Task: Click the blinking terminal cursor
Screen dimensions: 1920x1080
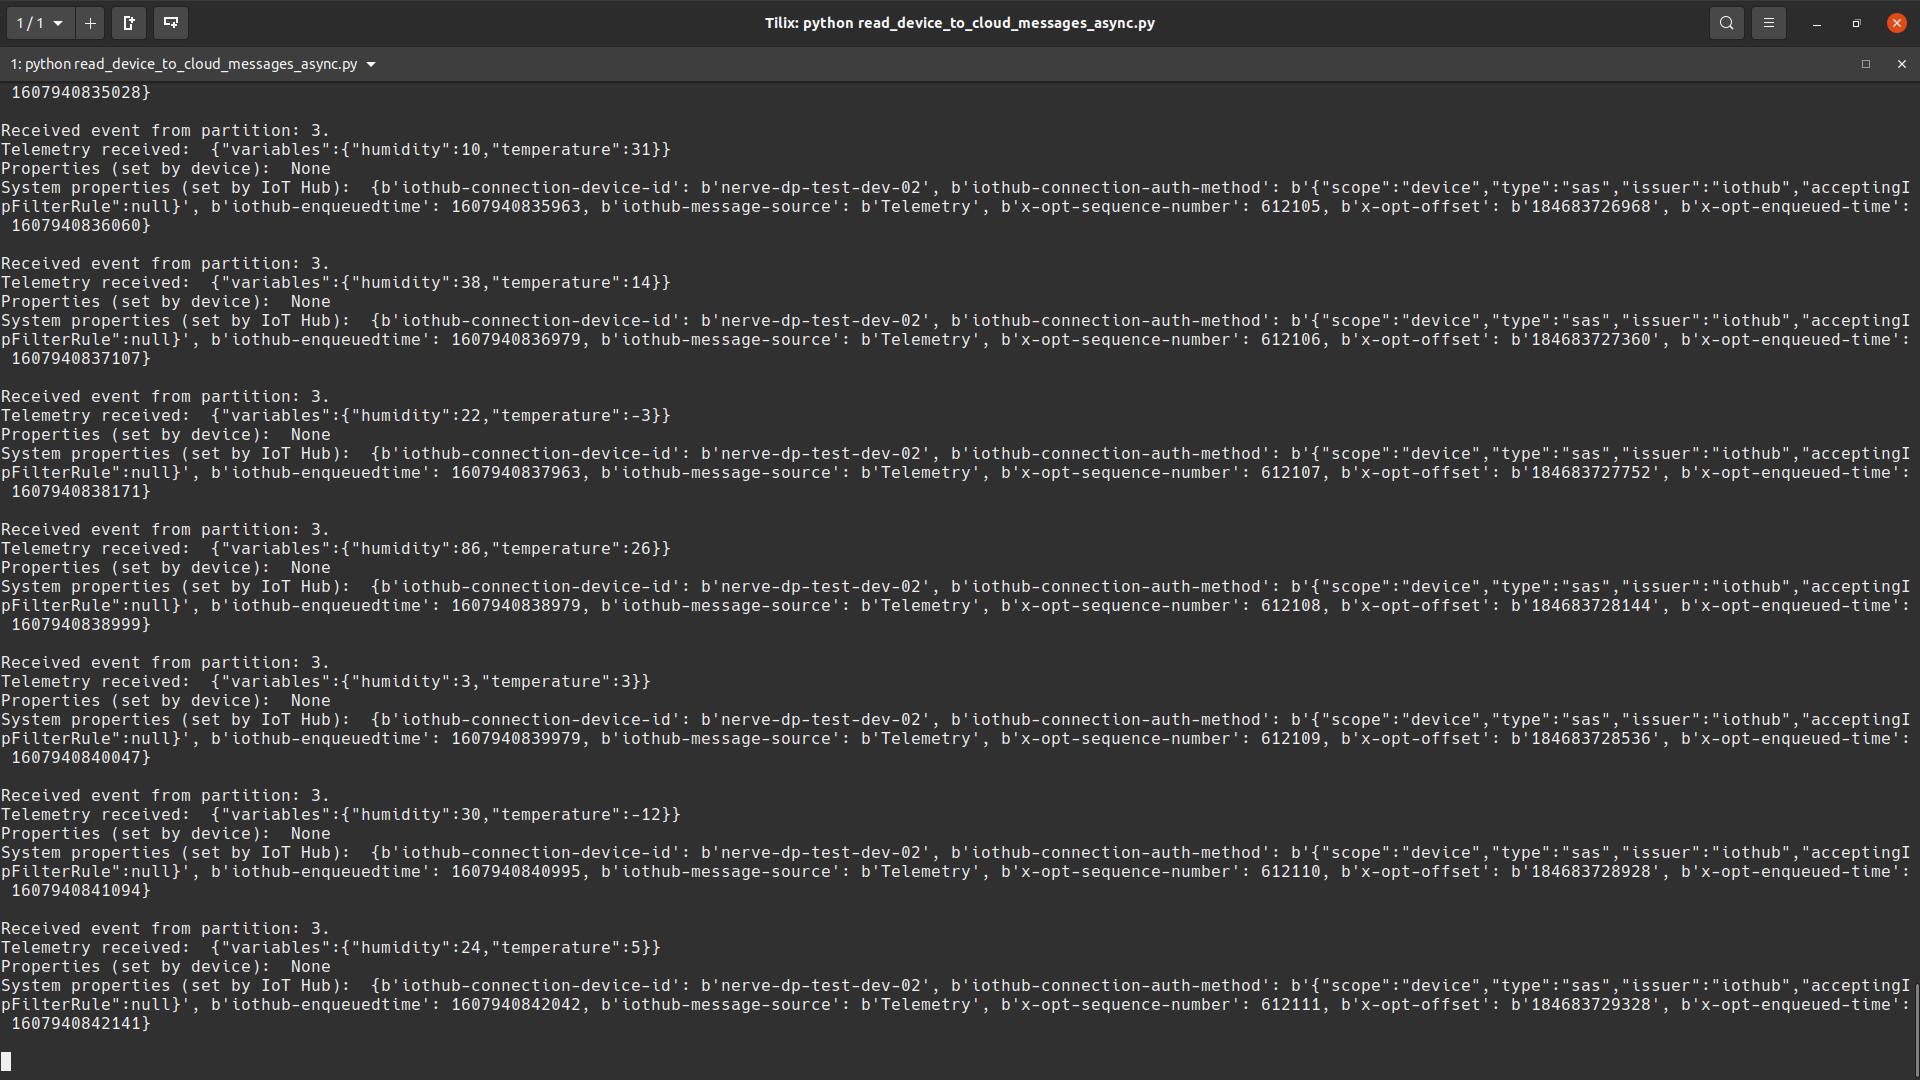Action: tap(7, 1061)
